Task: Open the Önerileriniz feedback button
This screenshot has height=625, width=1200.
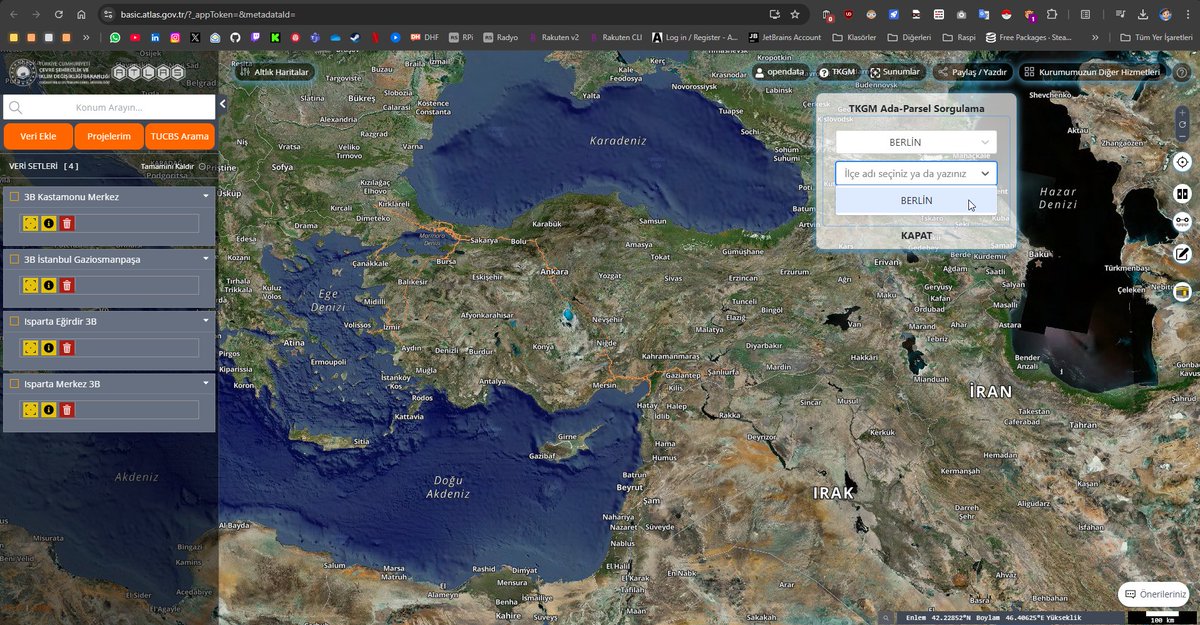Action: tap(1155, 594)
